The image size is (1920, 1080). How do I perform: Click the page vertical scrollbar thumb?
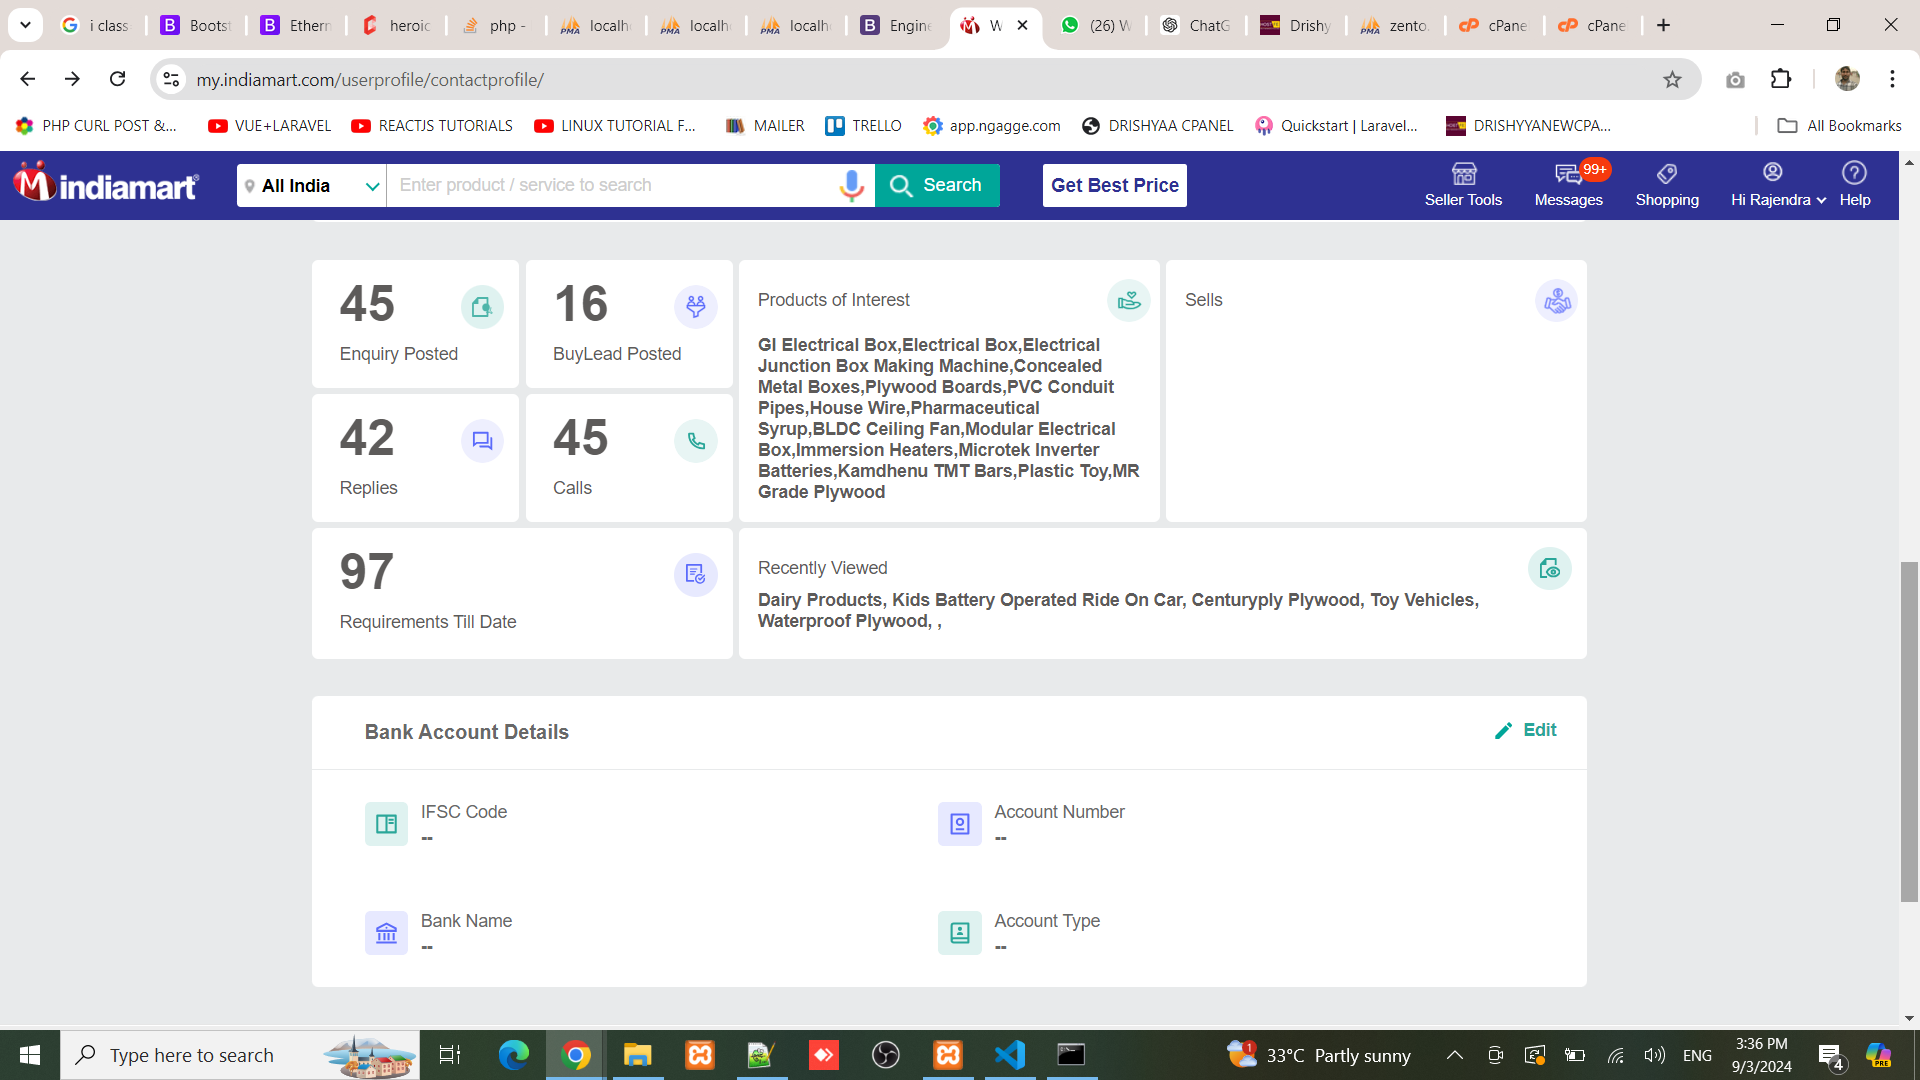tap(1909, 730)
